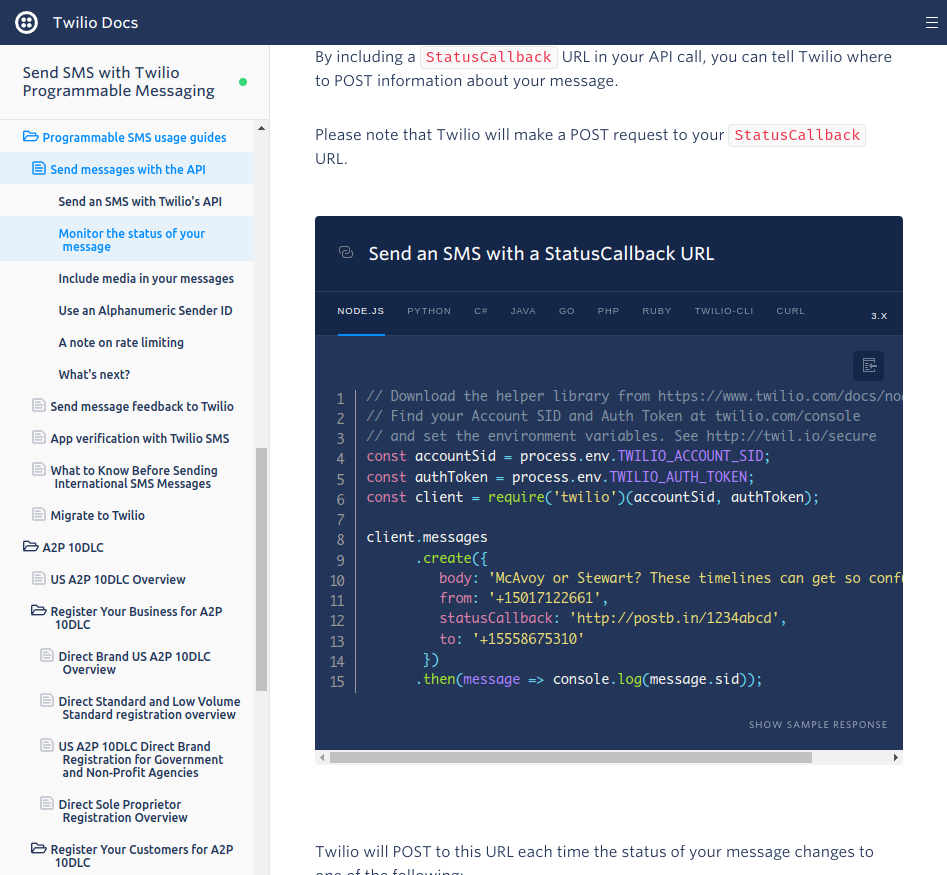Viewport: 947px width, 875px height.
Task: Click page icon beside Migrate to Twilio
Action: [x=39, y=514]
